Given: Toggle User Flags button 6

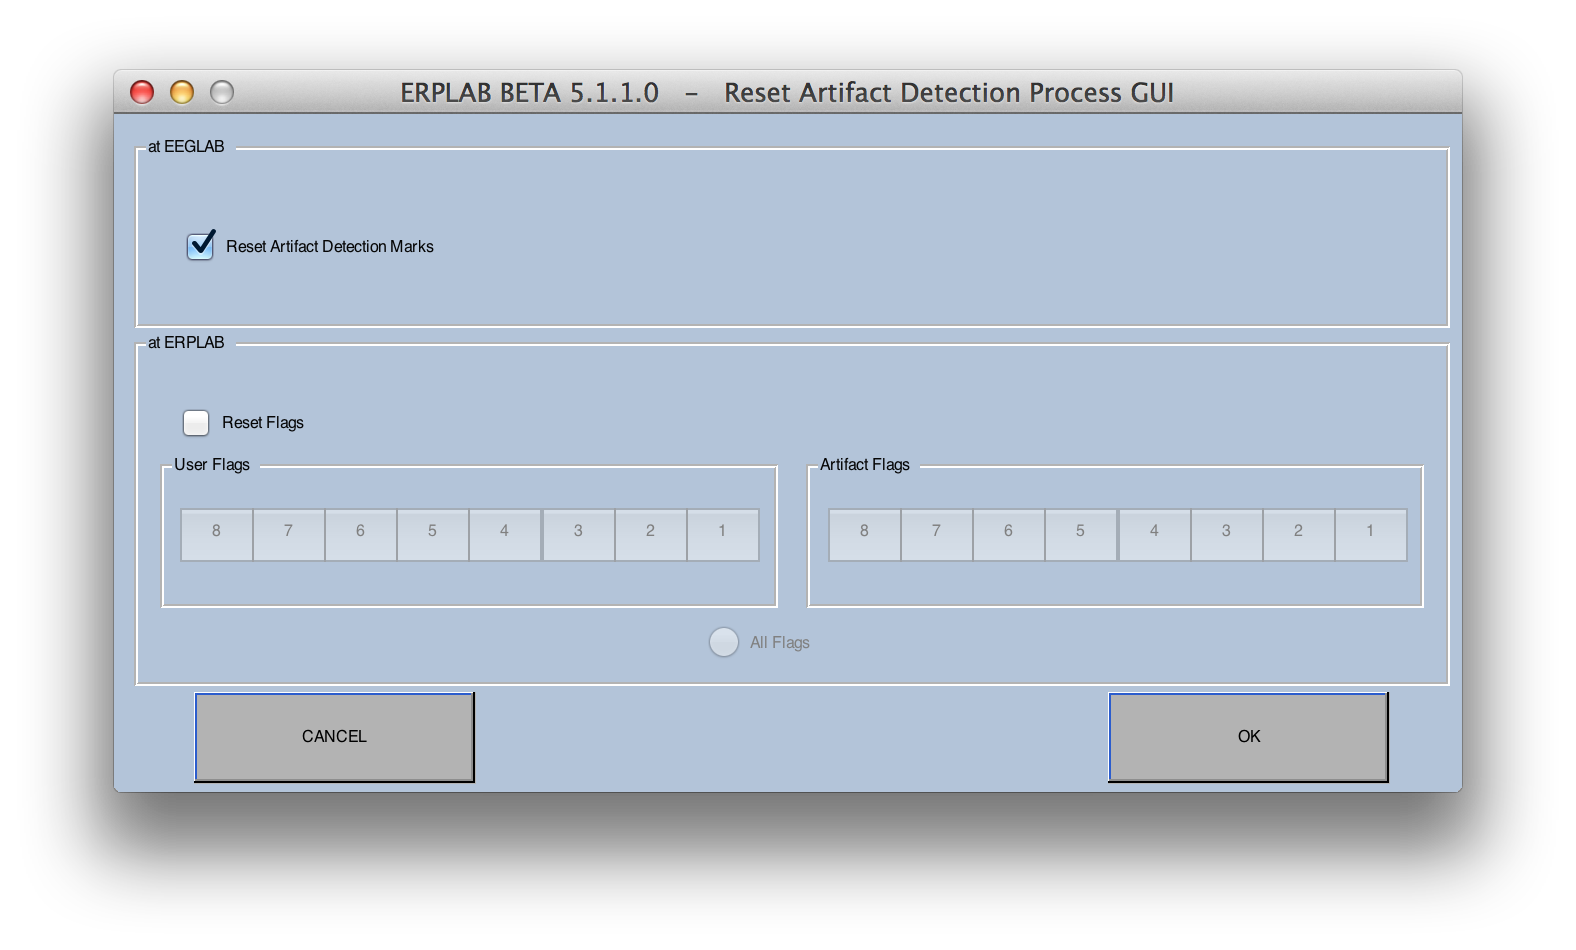Looking at the screenshot, I should (361, 535).
